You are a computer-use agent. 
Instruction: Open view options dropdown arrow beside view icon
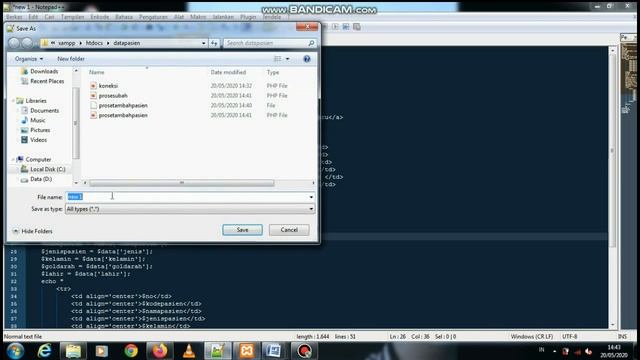coord(288,59)
